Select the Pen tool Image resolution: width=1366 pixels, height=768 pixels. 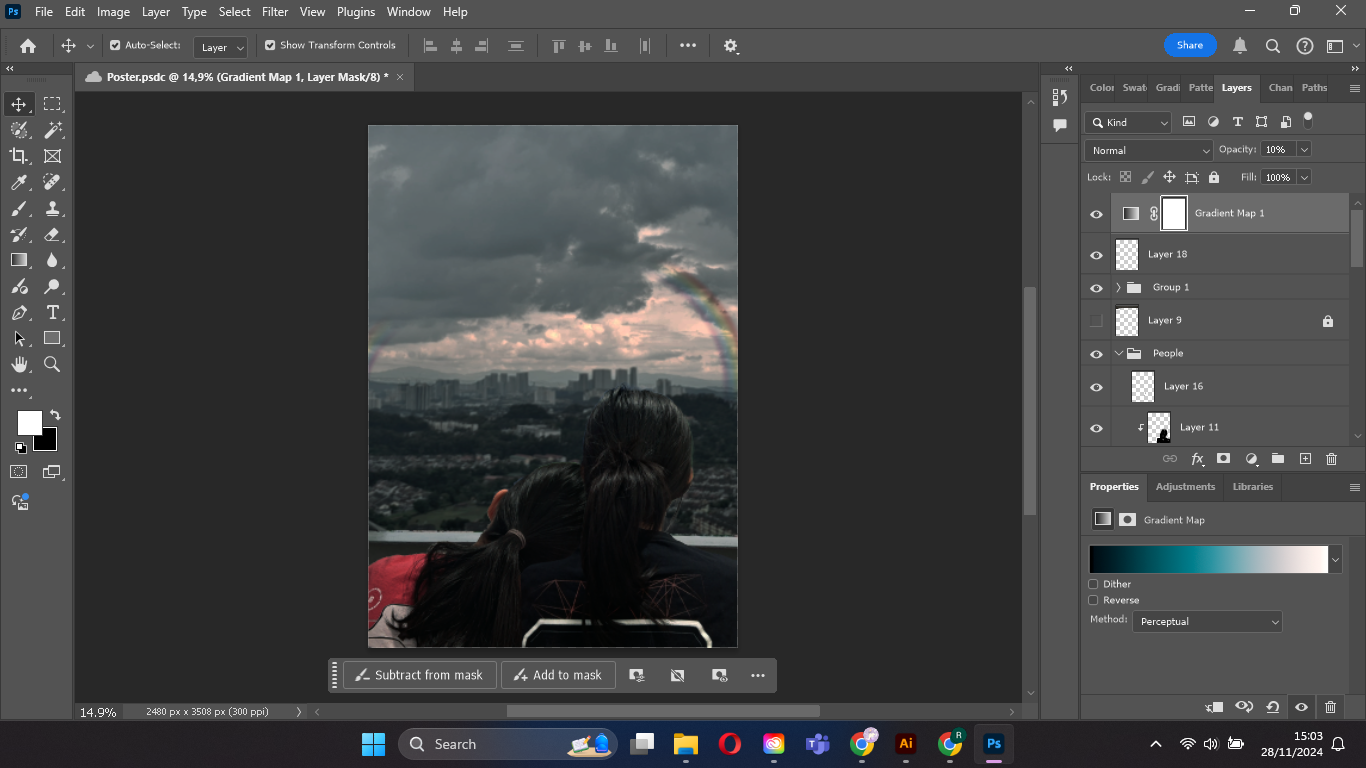tap(19, 313)
